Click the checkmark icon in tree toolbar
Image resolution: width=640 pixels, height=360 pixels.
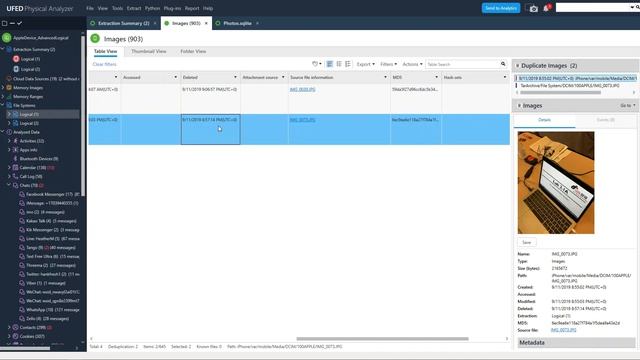[19, 23]
